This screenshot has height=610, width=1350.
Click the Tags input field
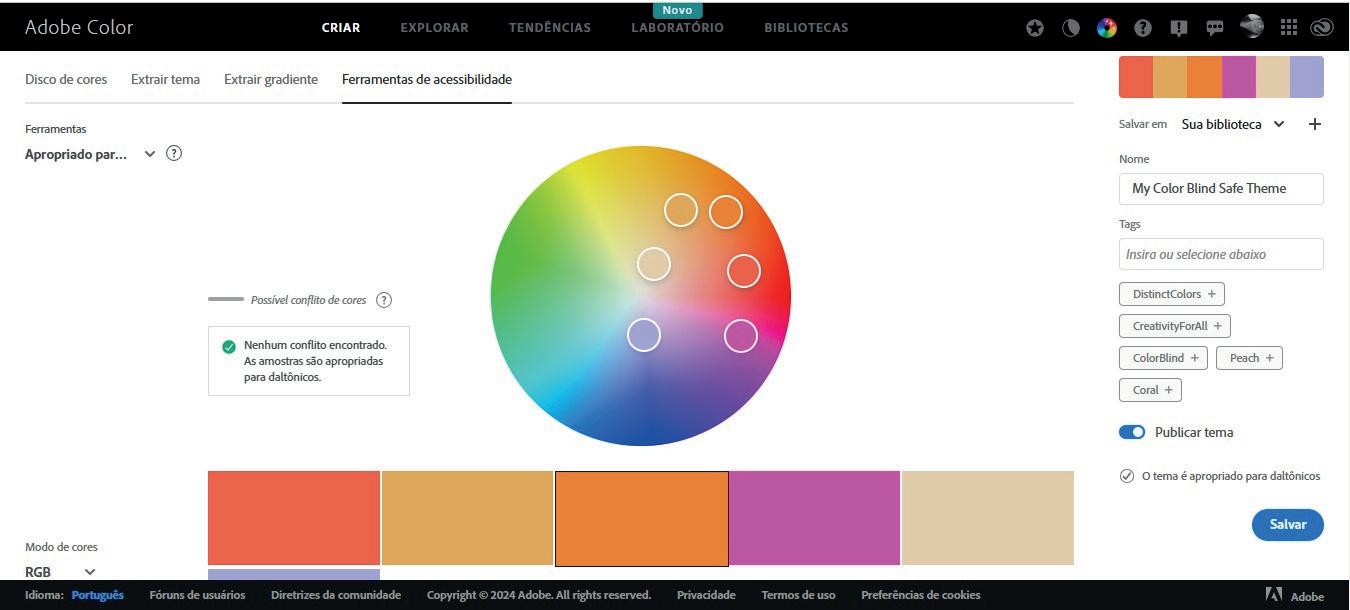[1221, 254]
